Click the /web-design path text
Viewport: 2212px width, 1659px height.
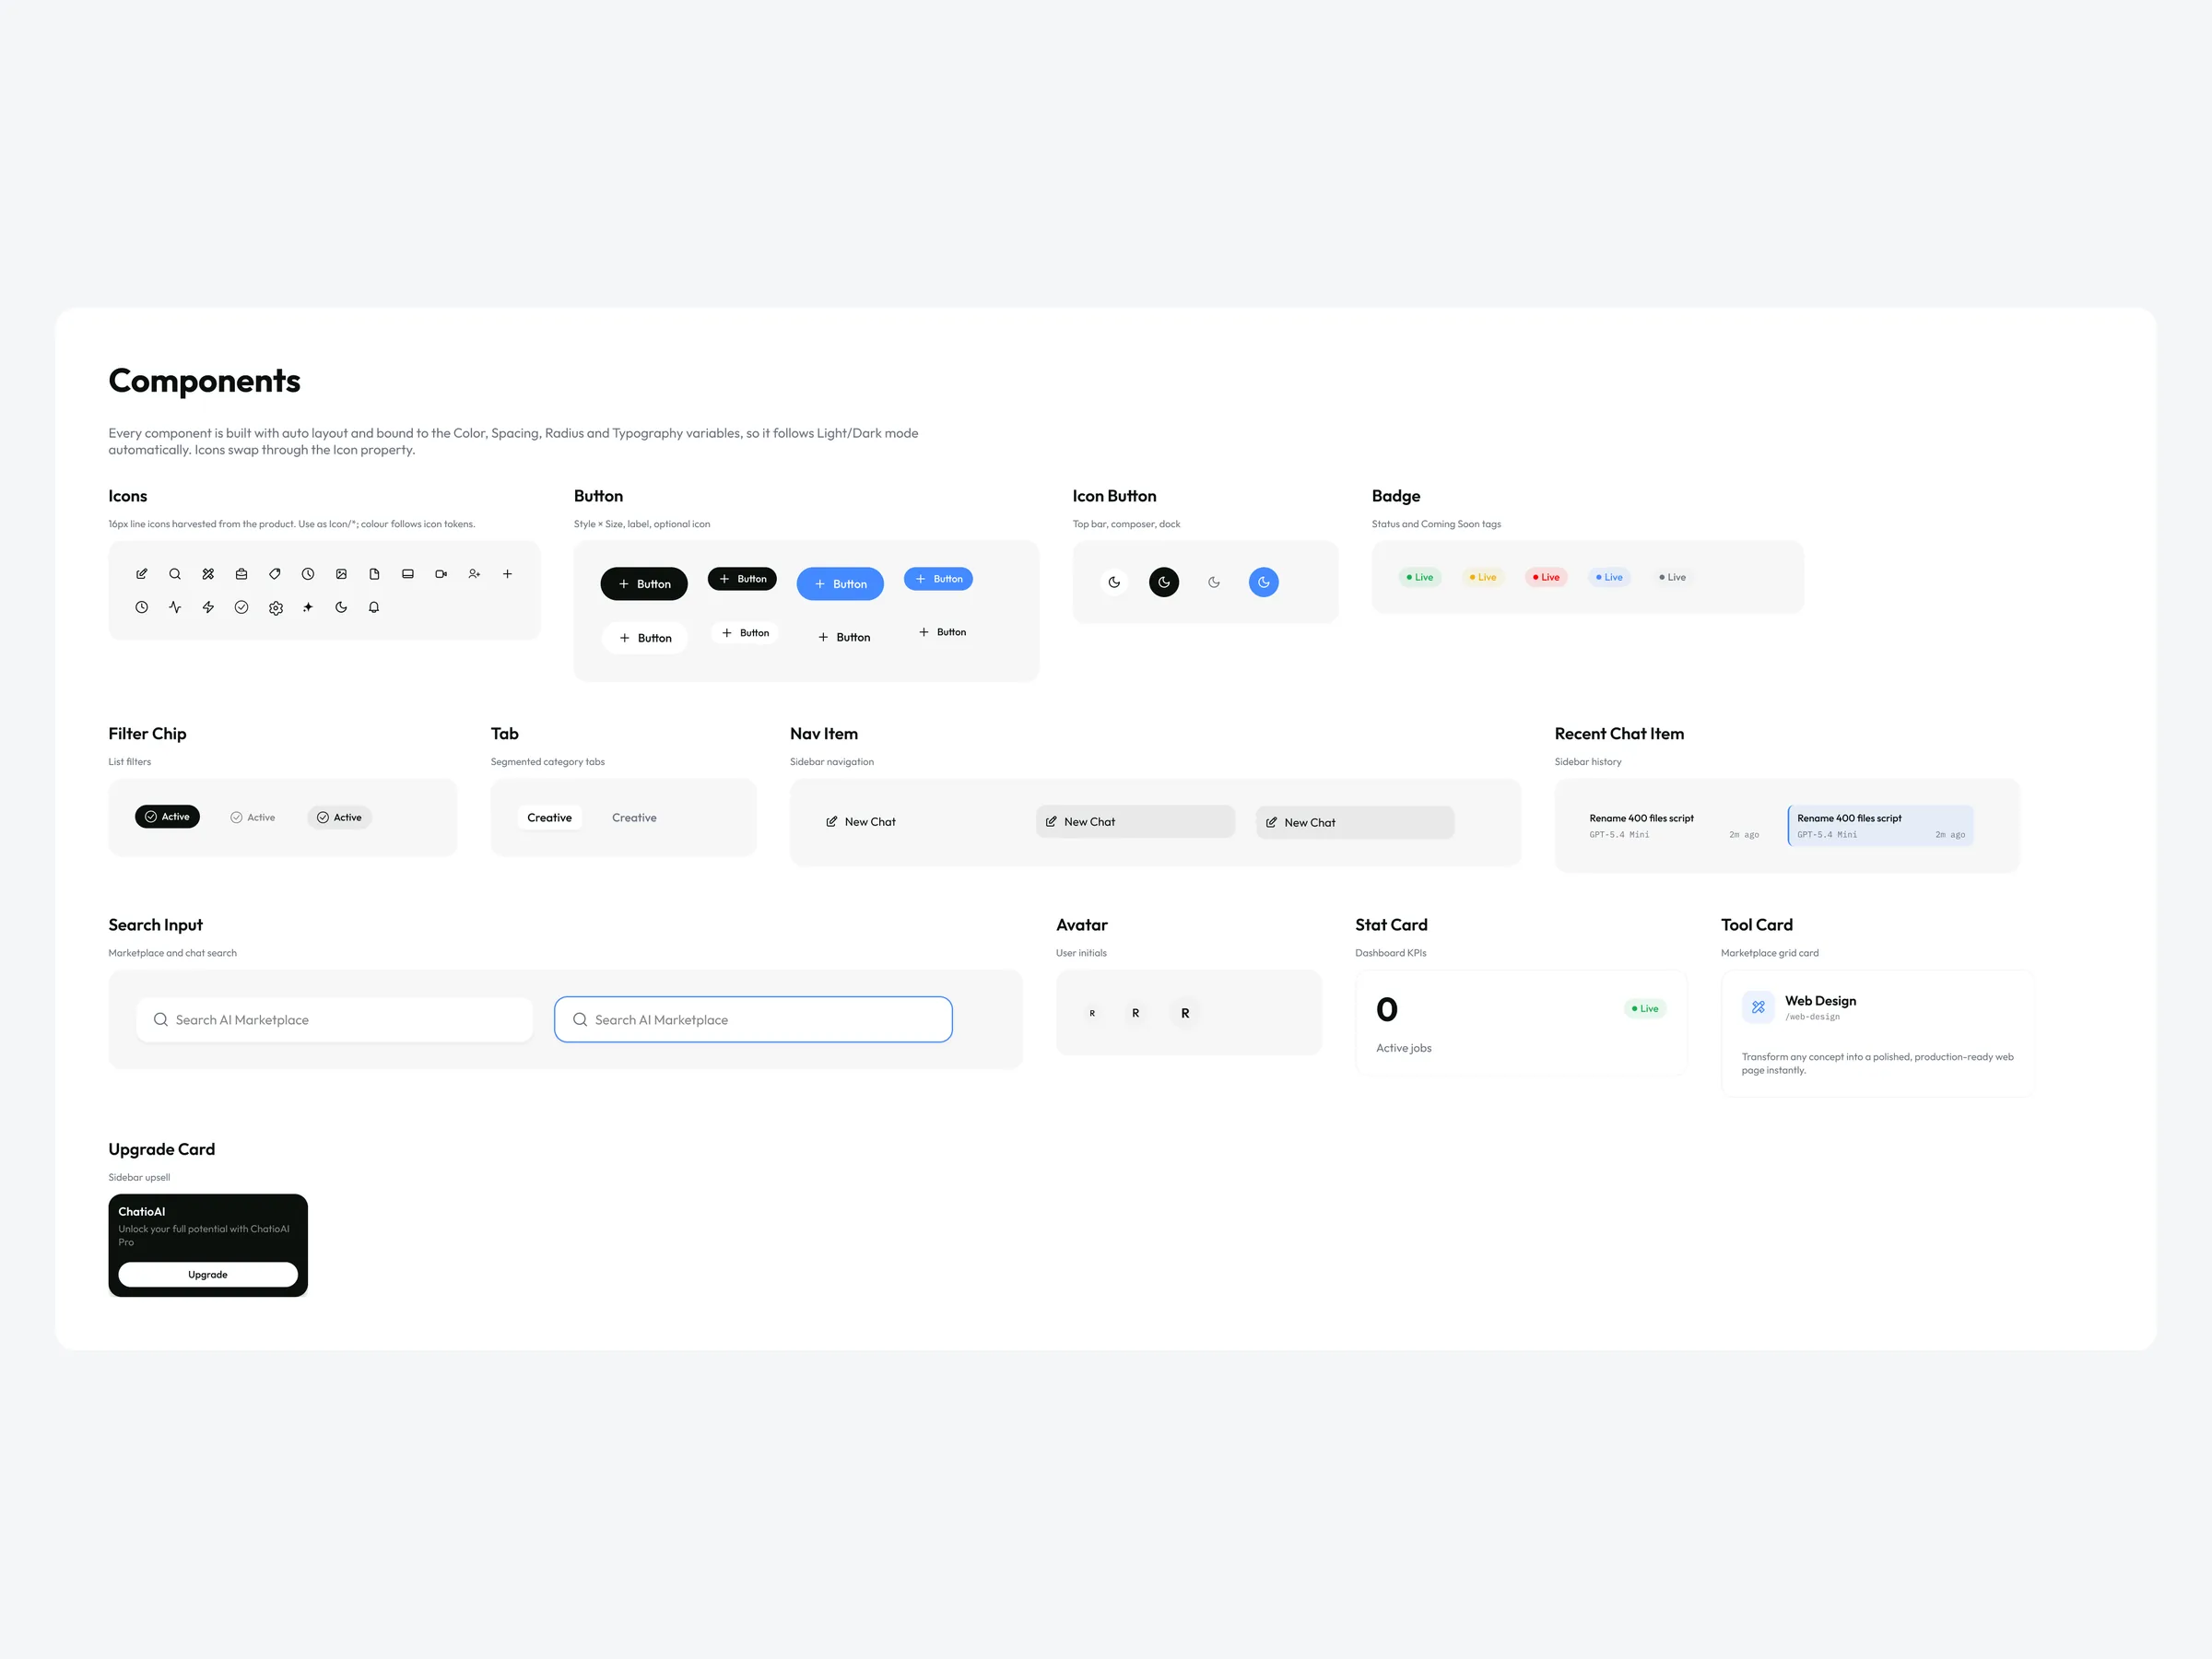coord(1812,1017)
